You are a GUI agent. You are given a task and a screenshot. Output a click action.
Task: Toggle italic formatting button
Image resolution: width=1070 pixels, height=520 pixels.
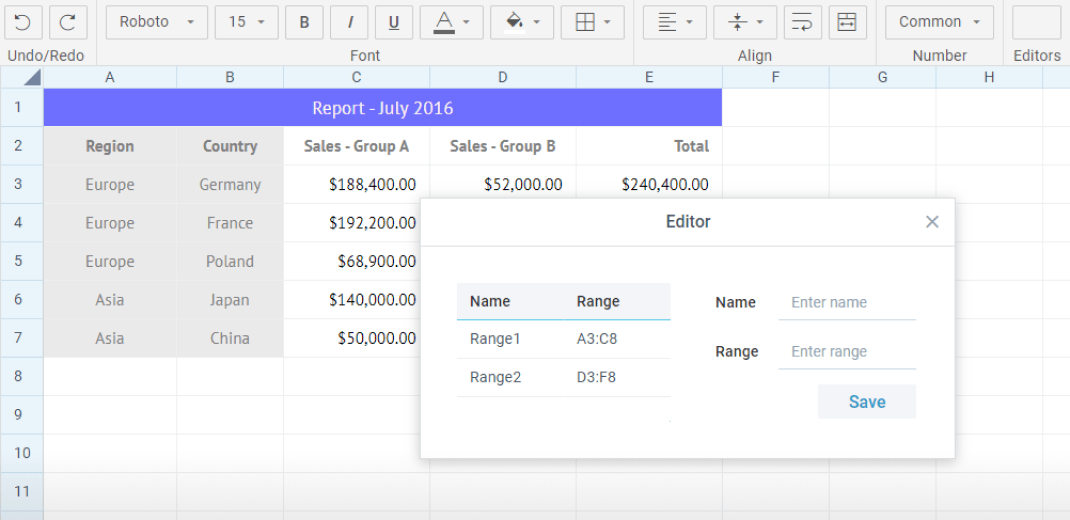[349, 23]
